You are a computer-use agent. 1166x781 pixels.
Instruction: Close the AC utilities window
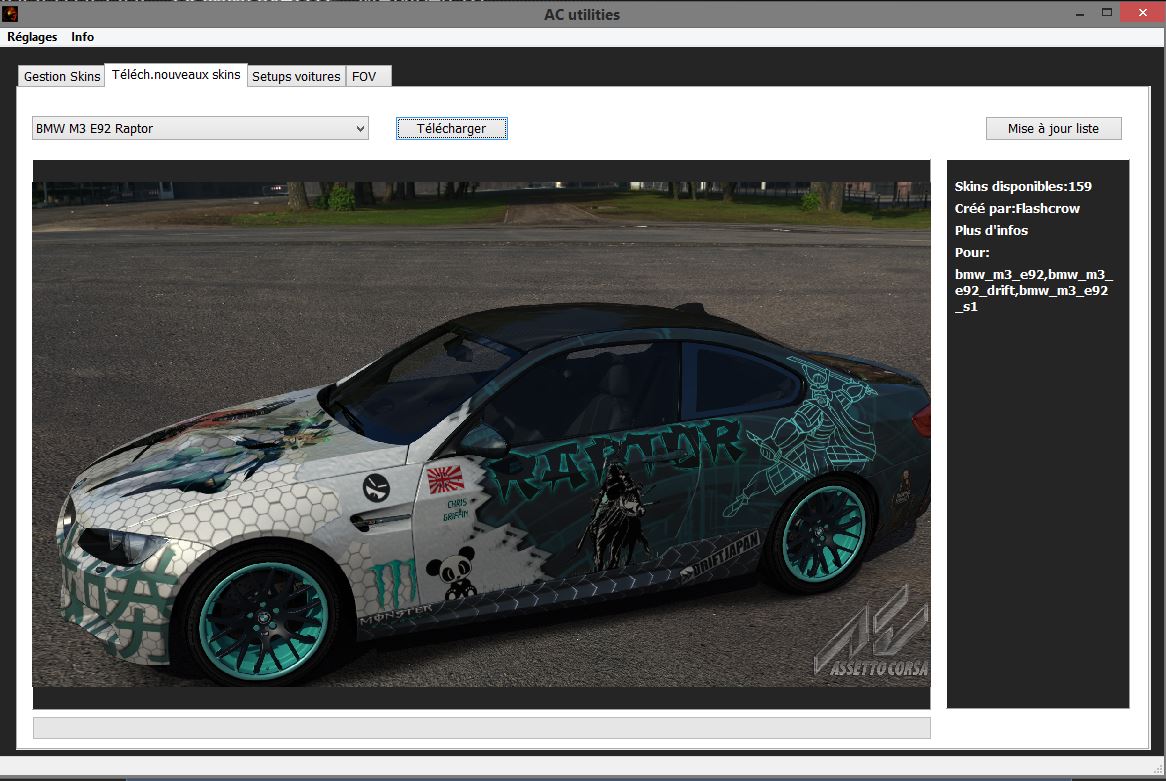[x=1143, y=12]
